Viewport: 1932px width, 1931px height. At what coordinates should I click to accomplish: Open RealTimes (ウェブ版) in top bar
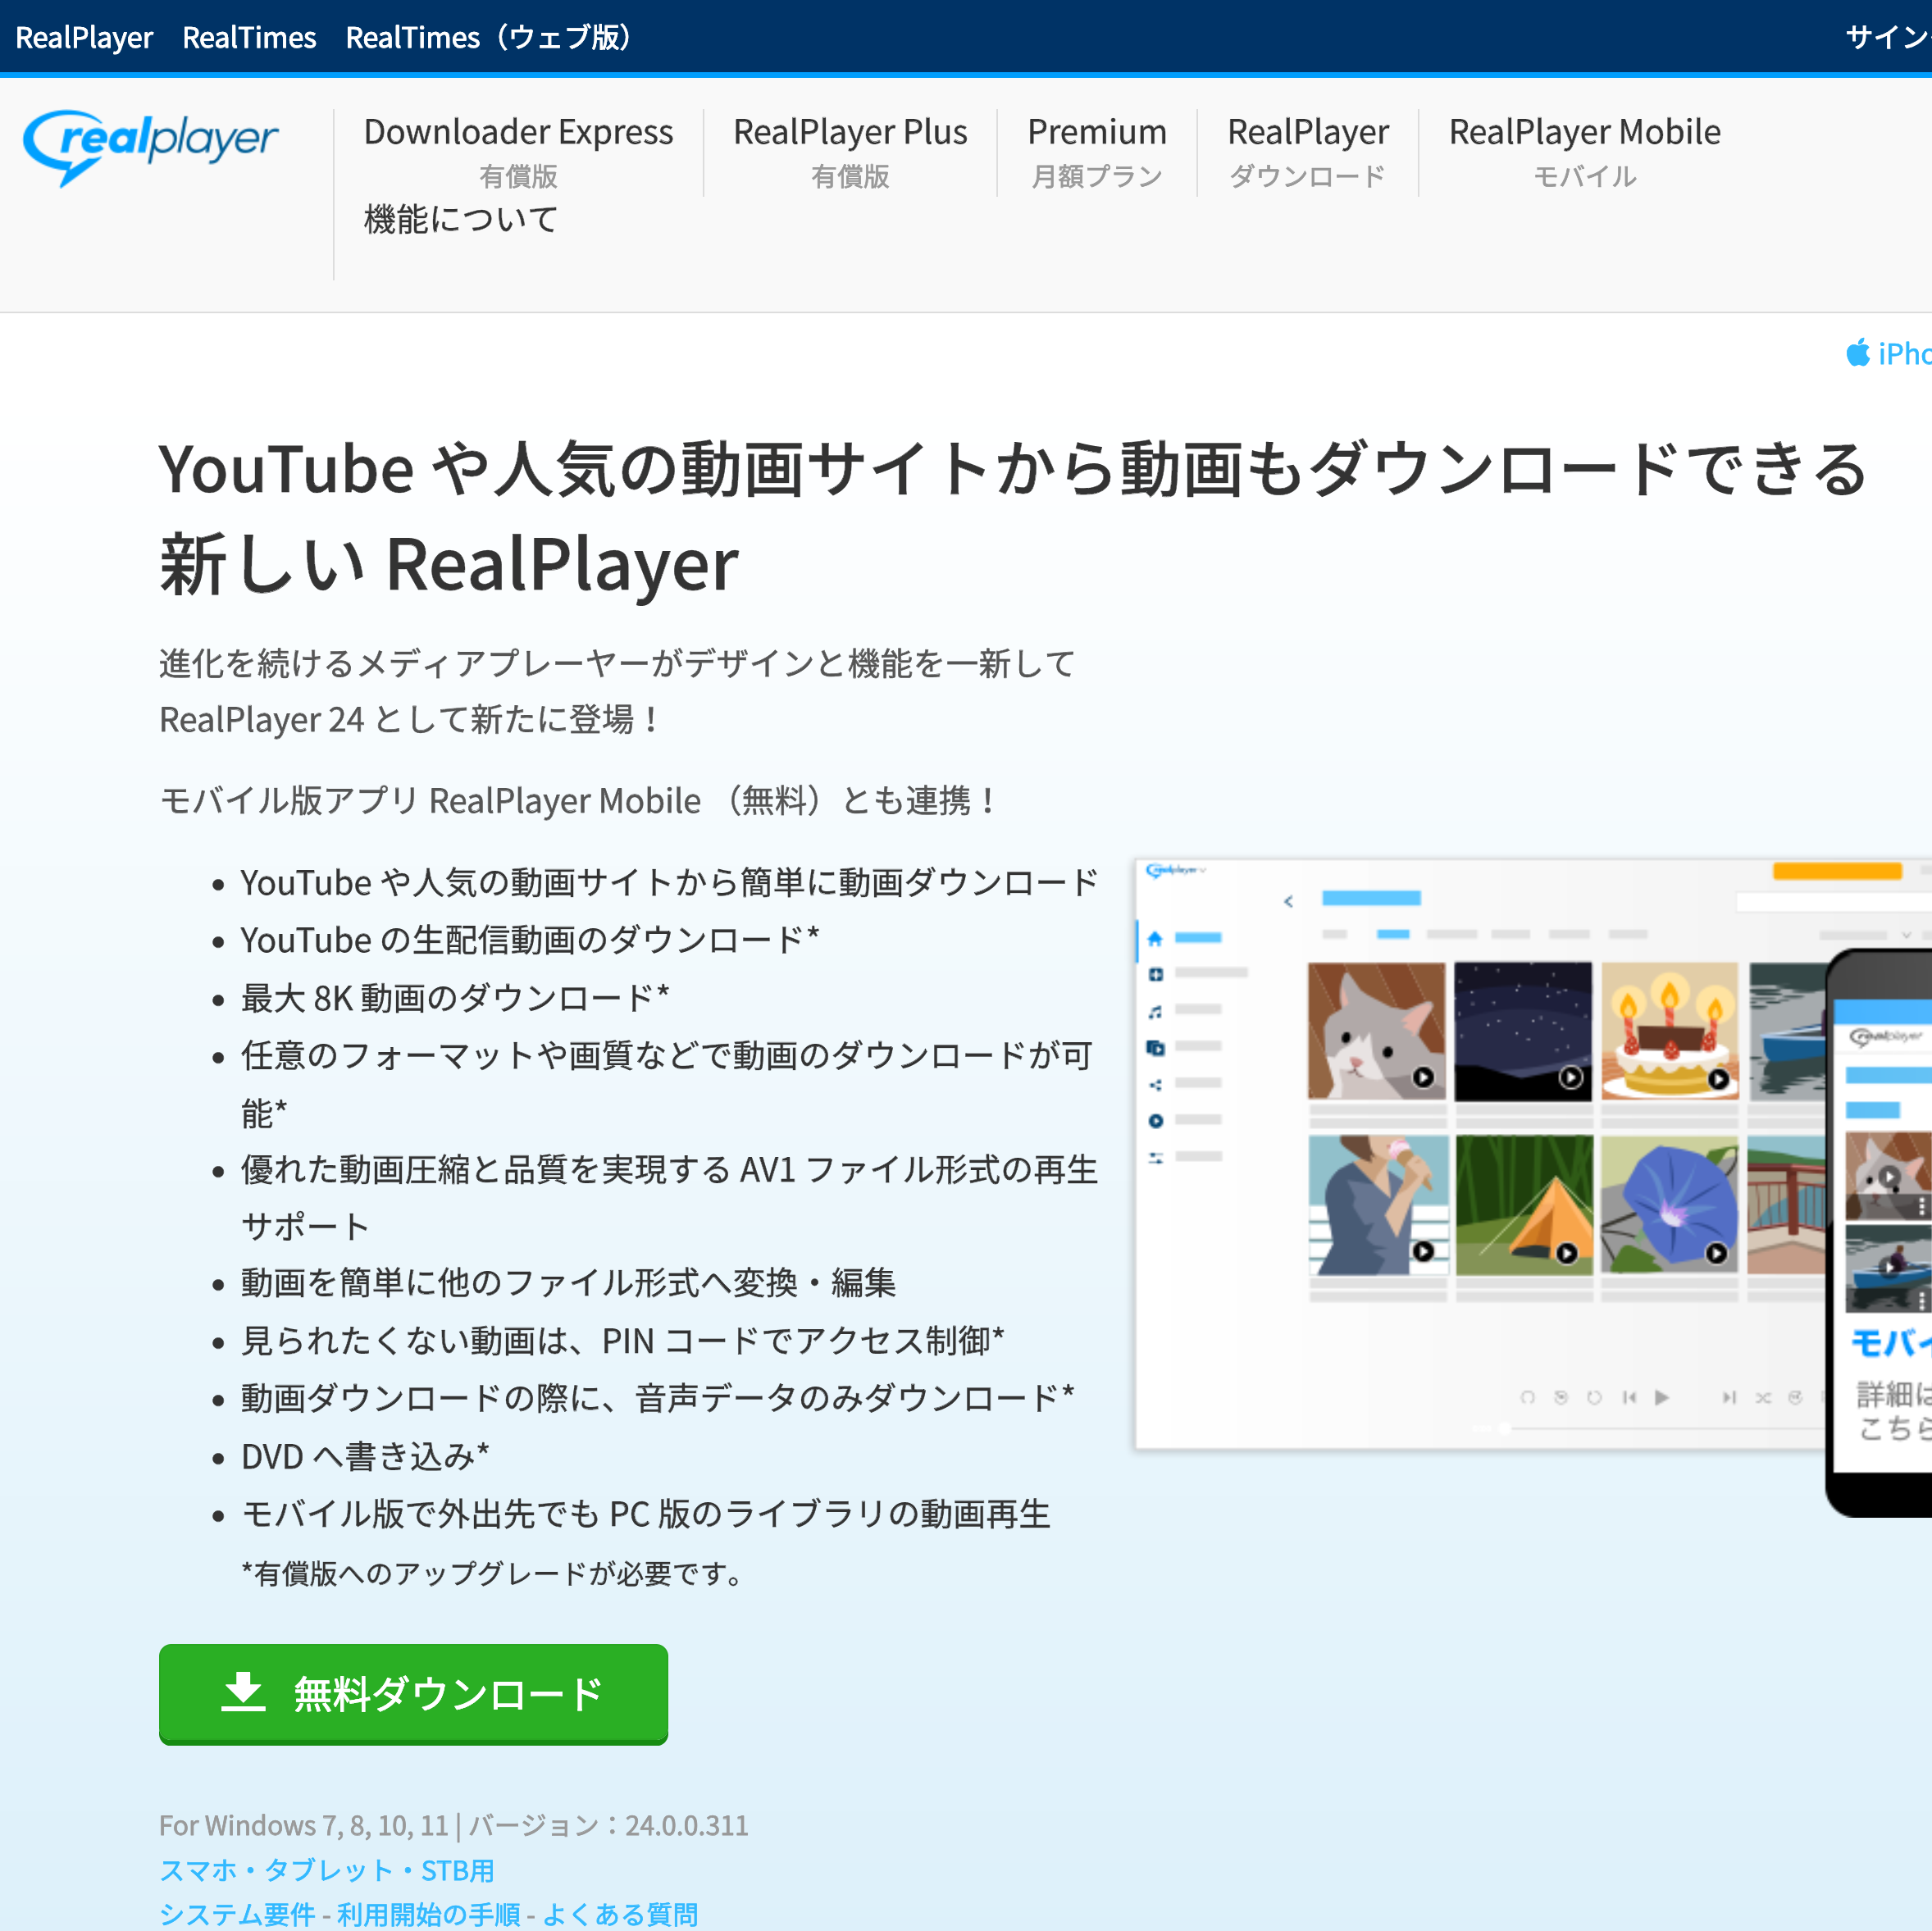(489, 37)
